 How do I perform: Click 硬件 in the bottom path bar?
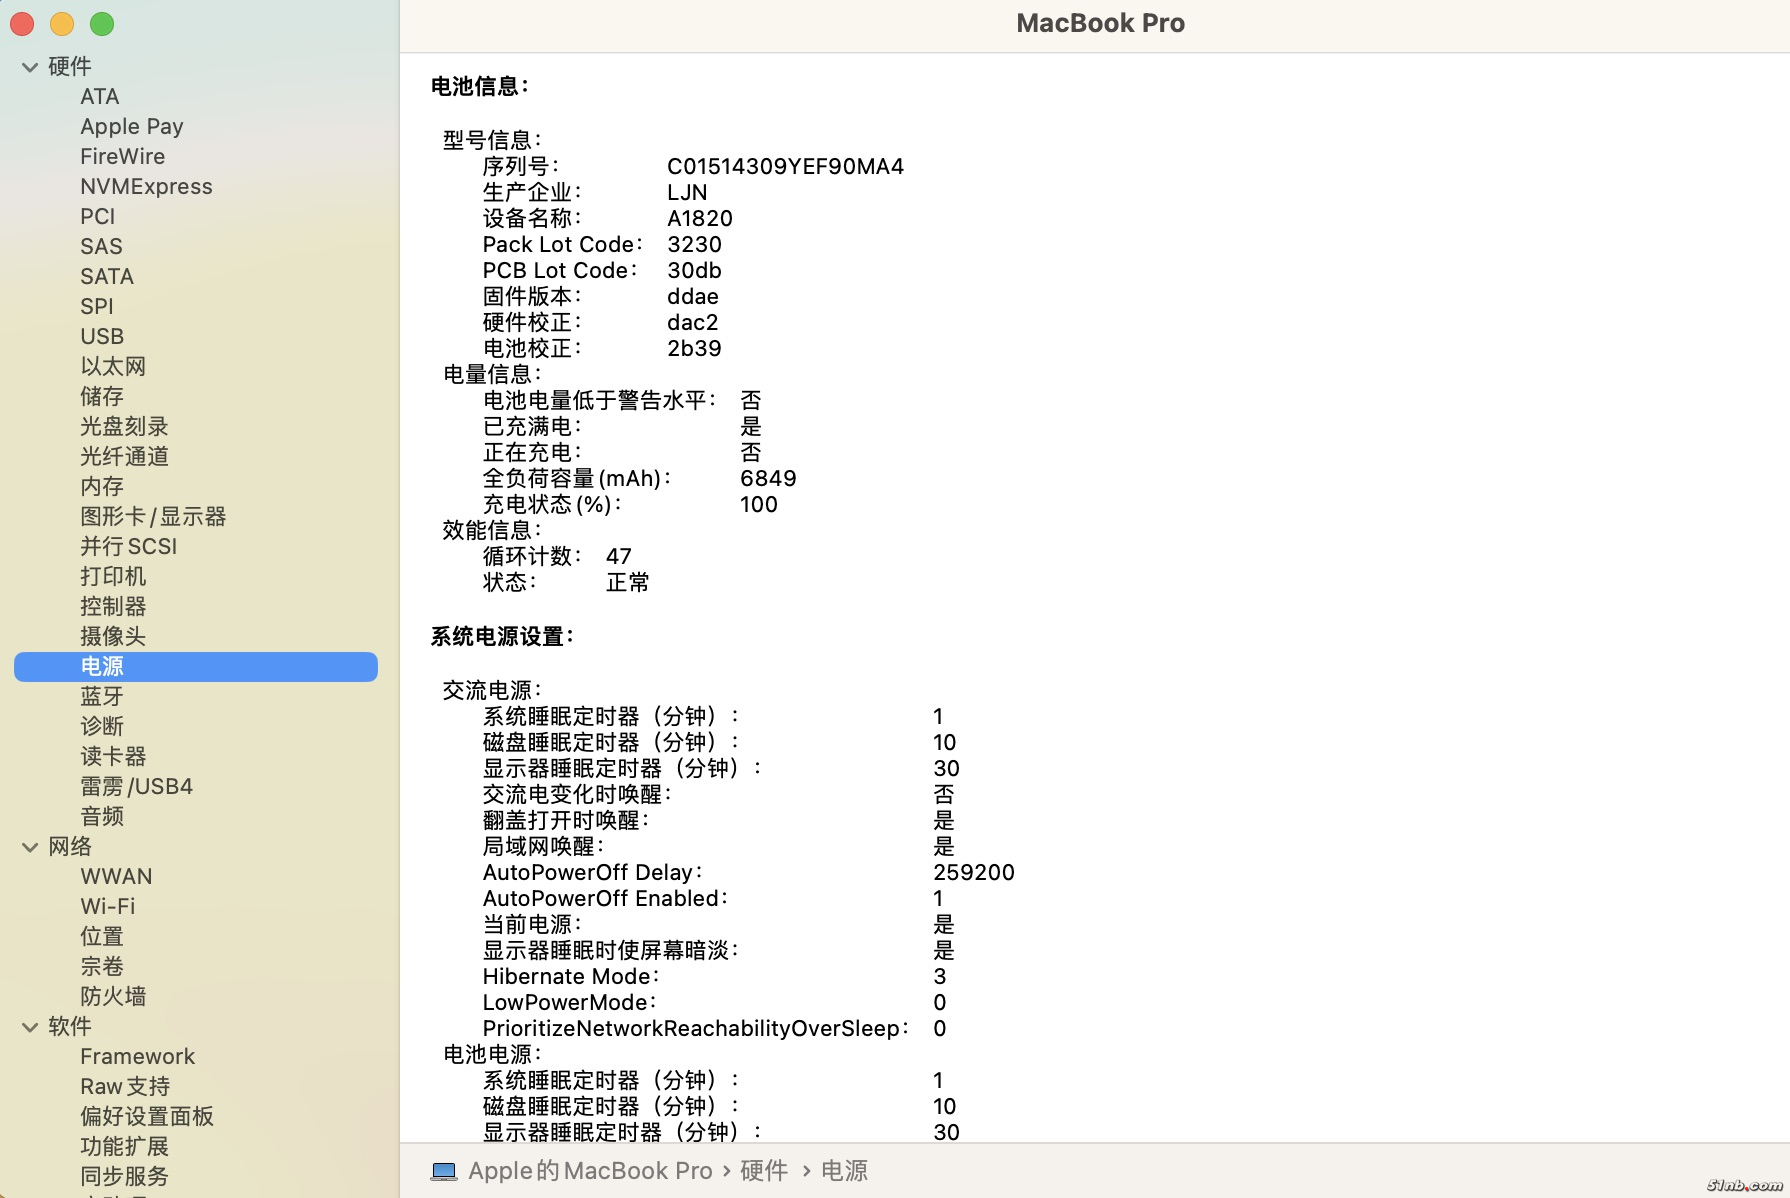click(x=764, y=1171)
